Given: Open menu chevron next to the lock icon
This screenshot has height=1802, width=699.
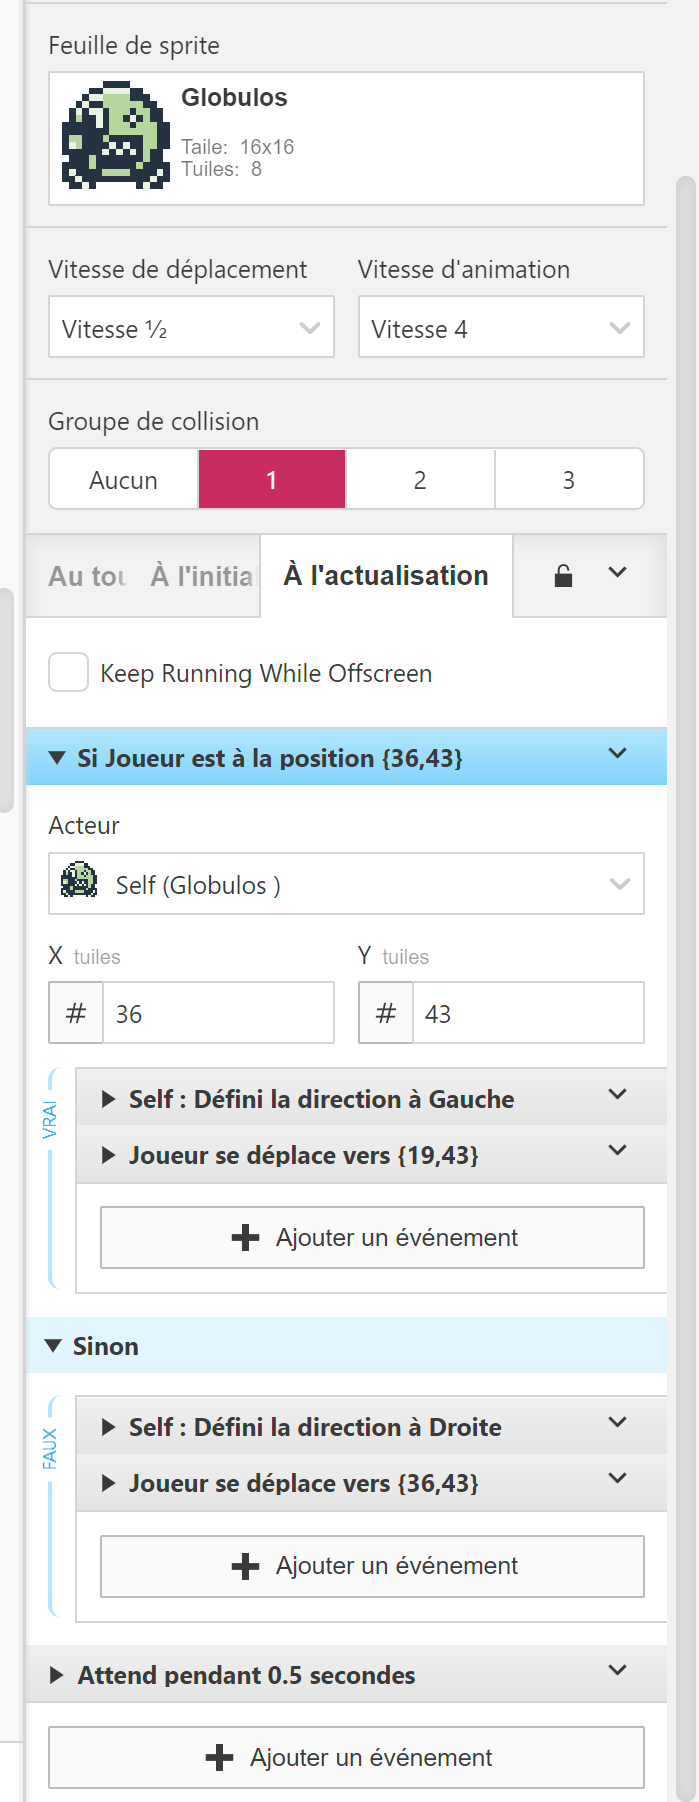Looking at the screenshot, I should coord(618,573).
